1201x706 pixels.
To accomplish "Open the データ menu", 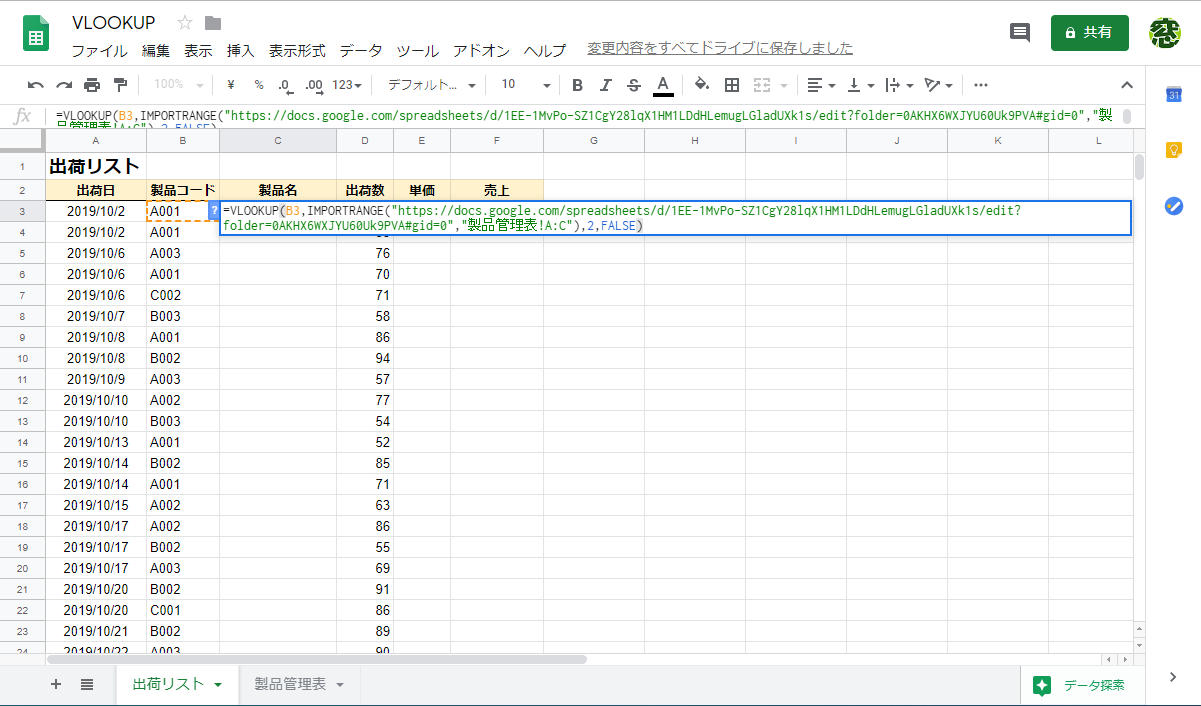I will click(361, 50).
